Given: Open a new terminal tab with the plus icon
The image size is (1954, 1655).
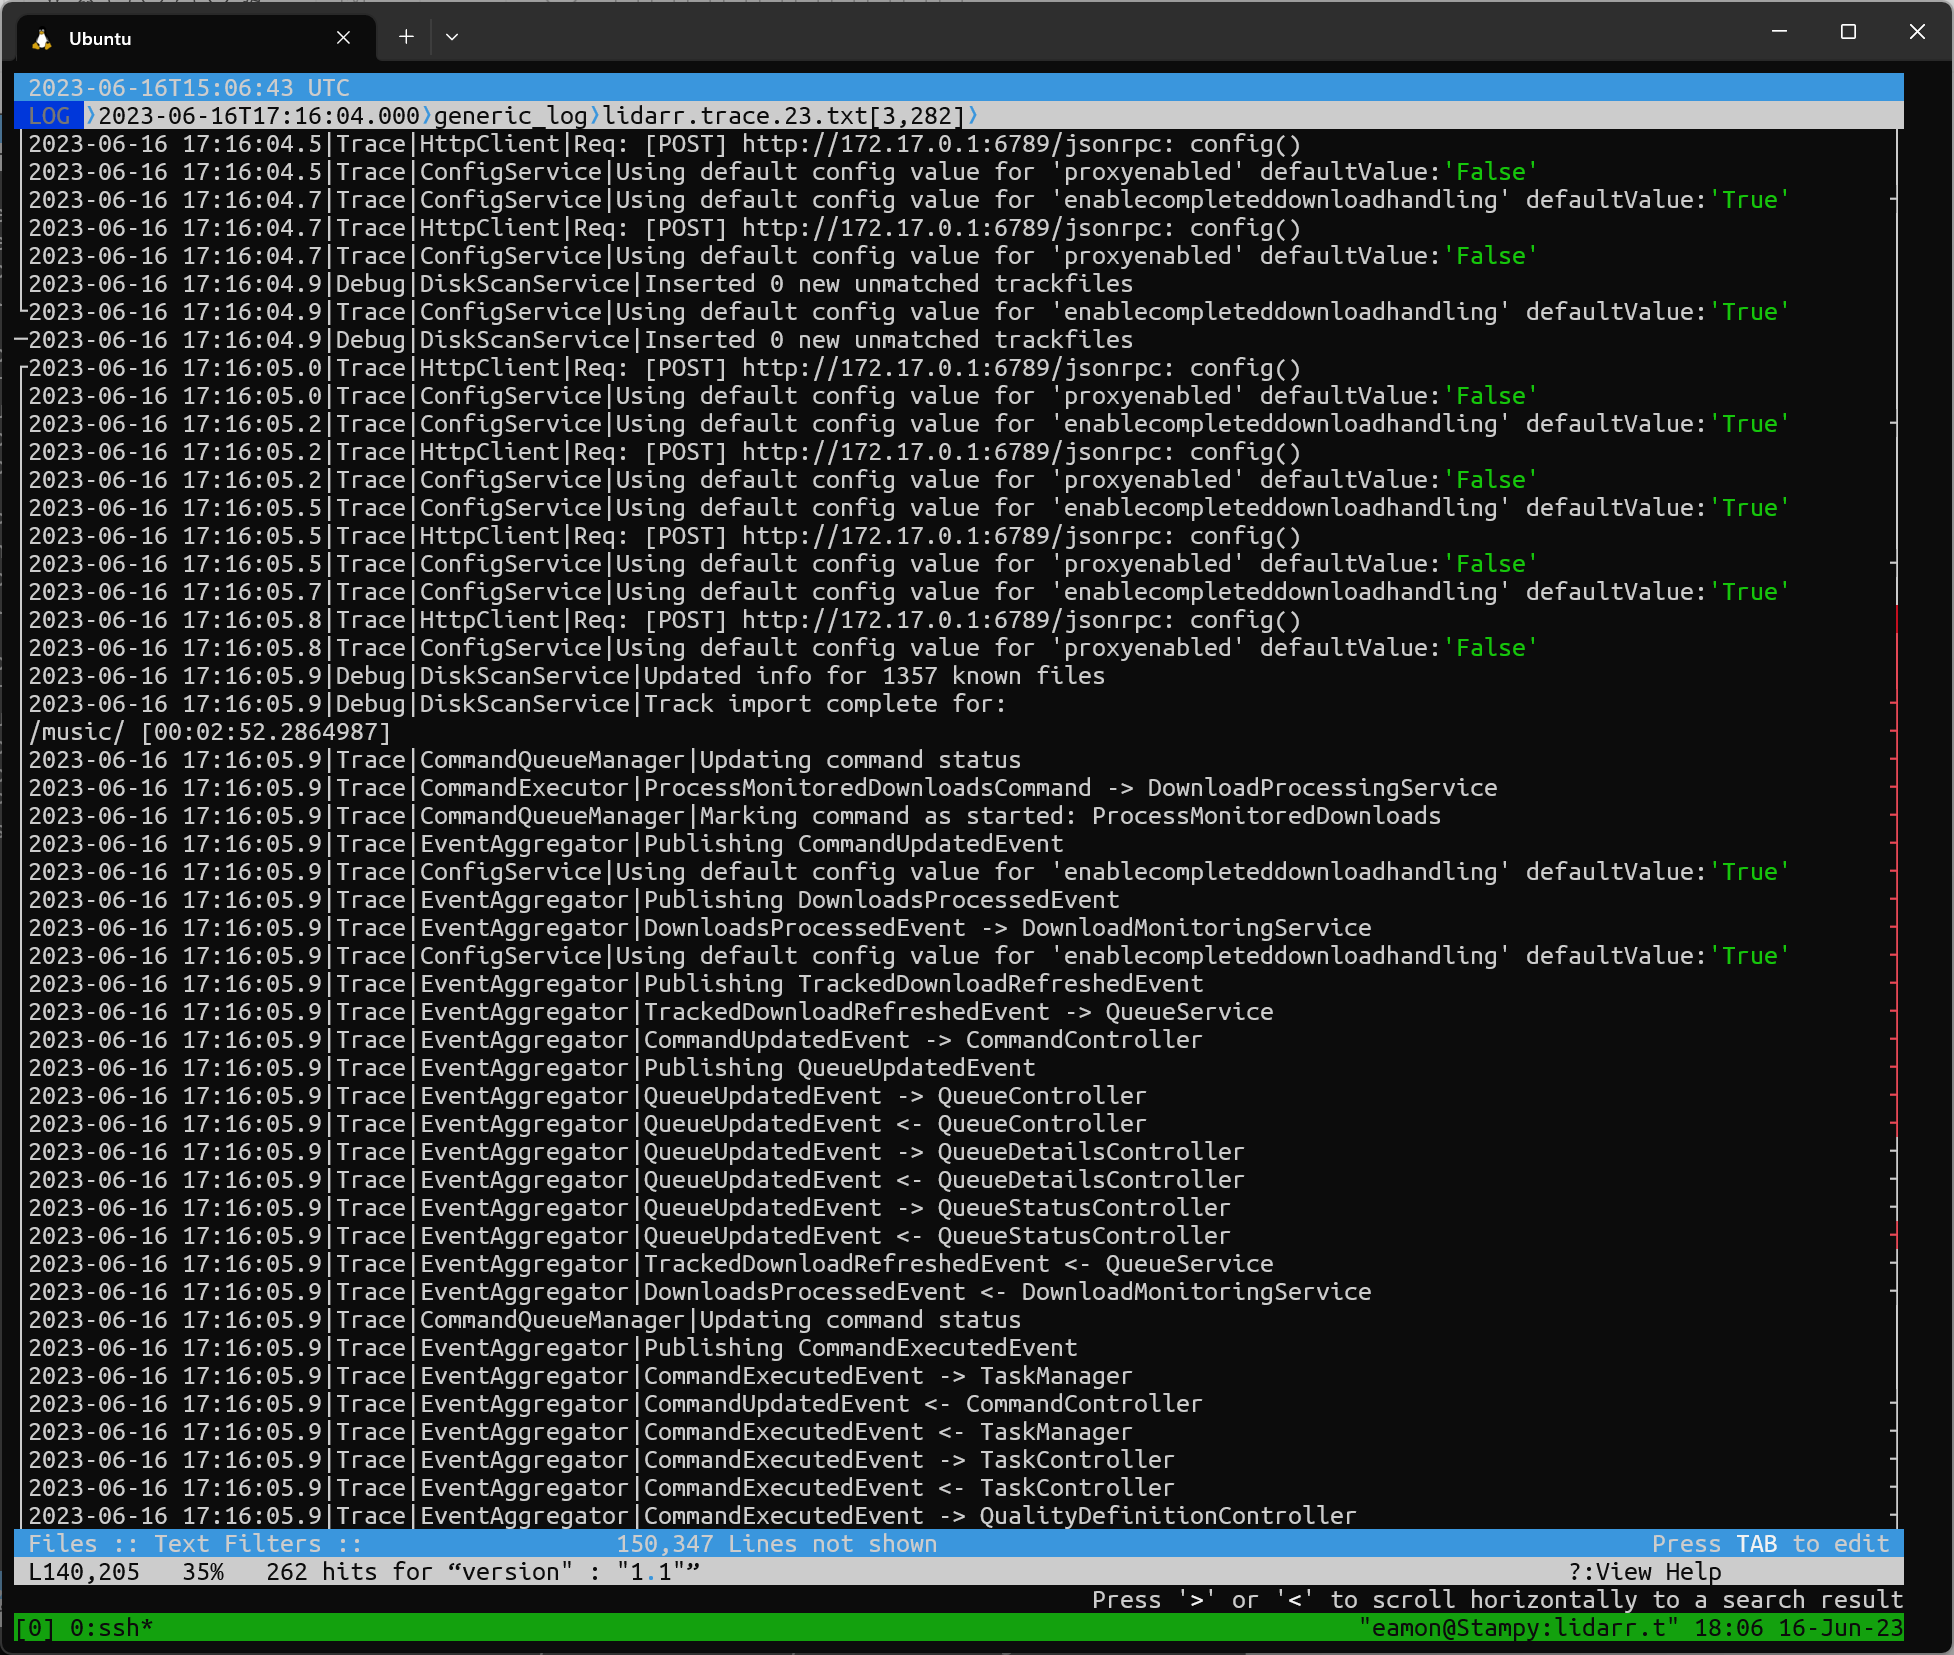Looking at the screenshot, I should 406,36.
